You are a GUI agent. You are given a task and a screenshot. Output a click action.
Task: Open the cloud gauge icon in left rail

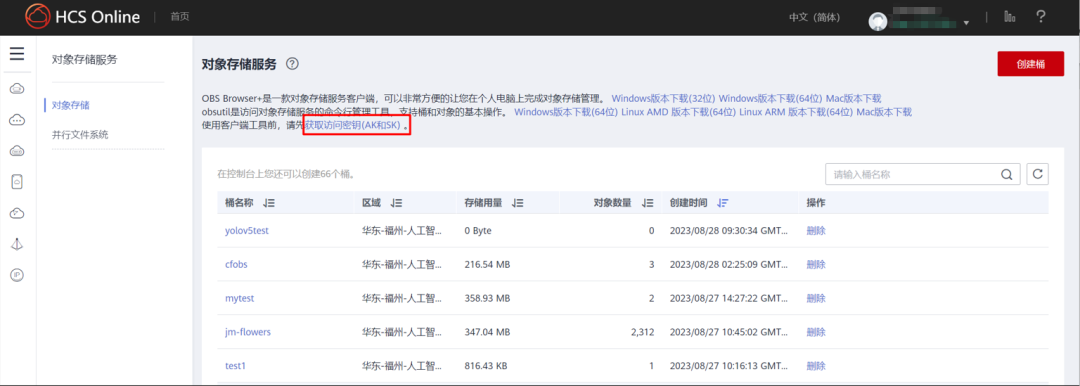[x=17, y=214]
